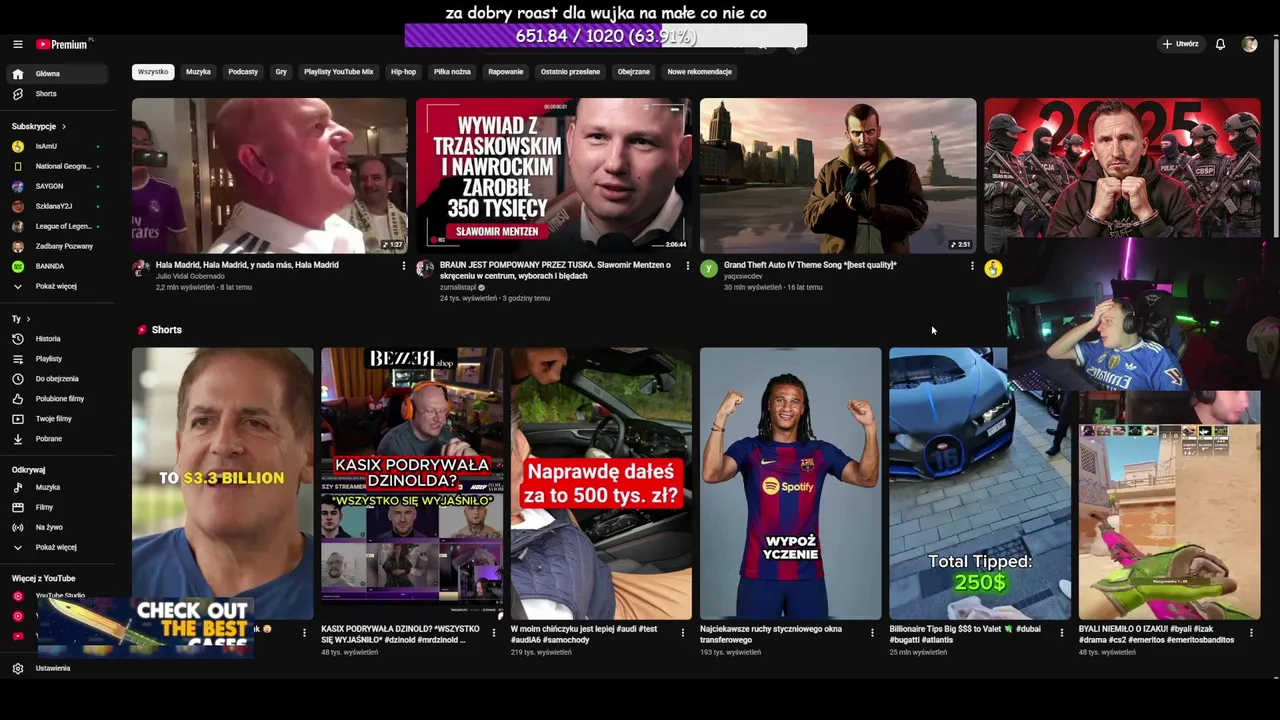Open options for Hala Madrid video
The width and height of the screenshot is (1280, 720).
403,266
